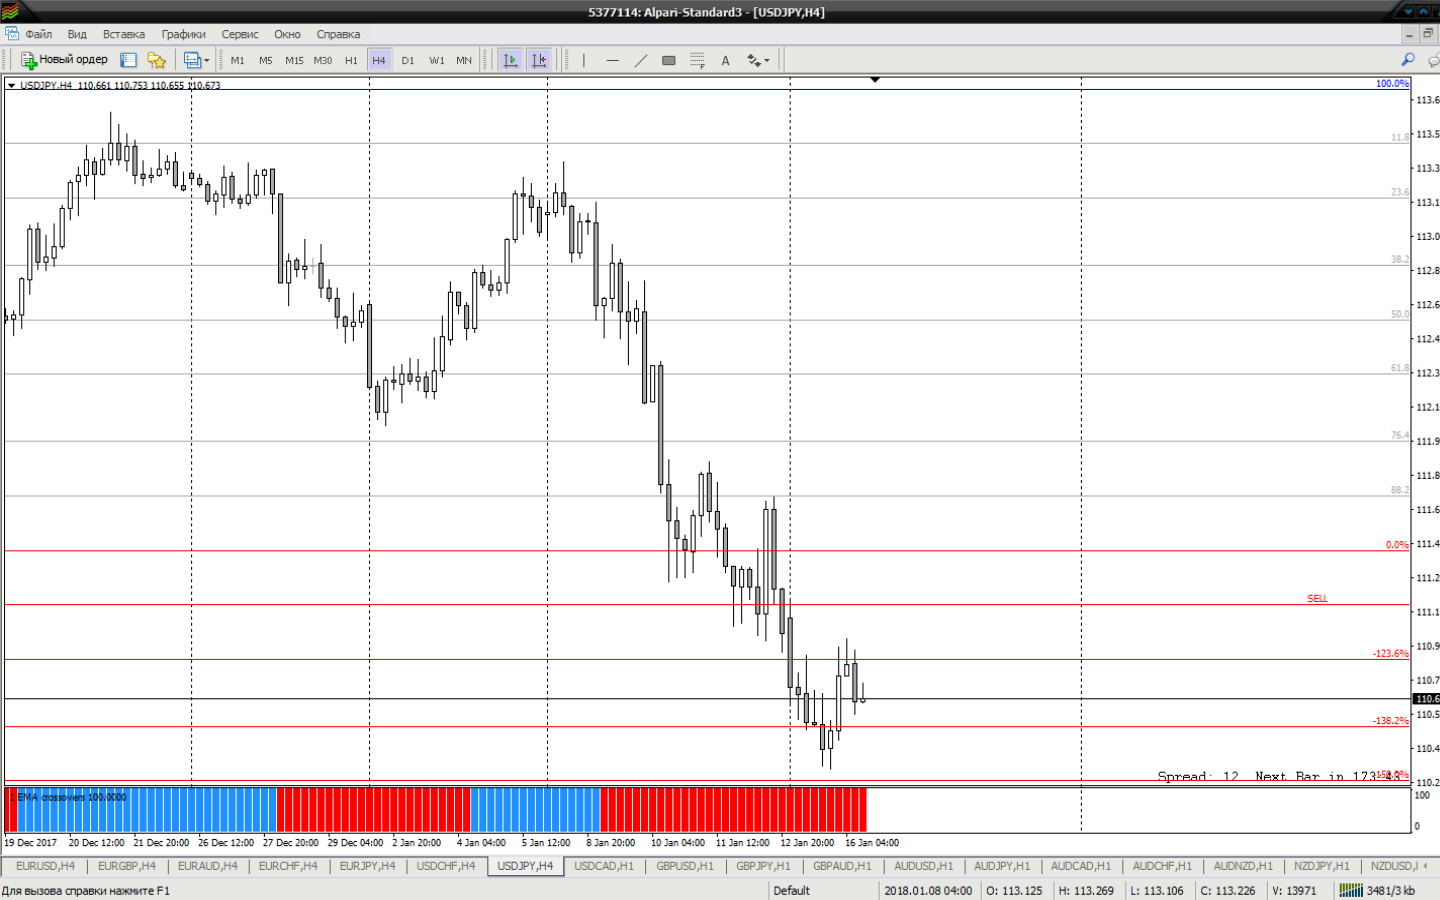The image size is (1440, 900).
Task: Click the chart document icon beside Файл
Action: point(11,34)
